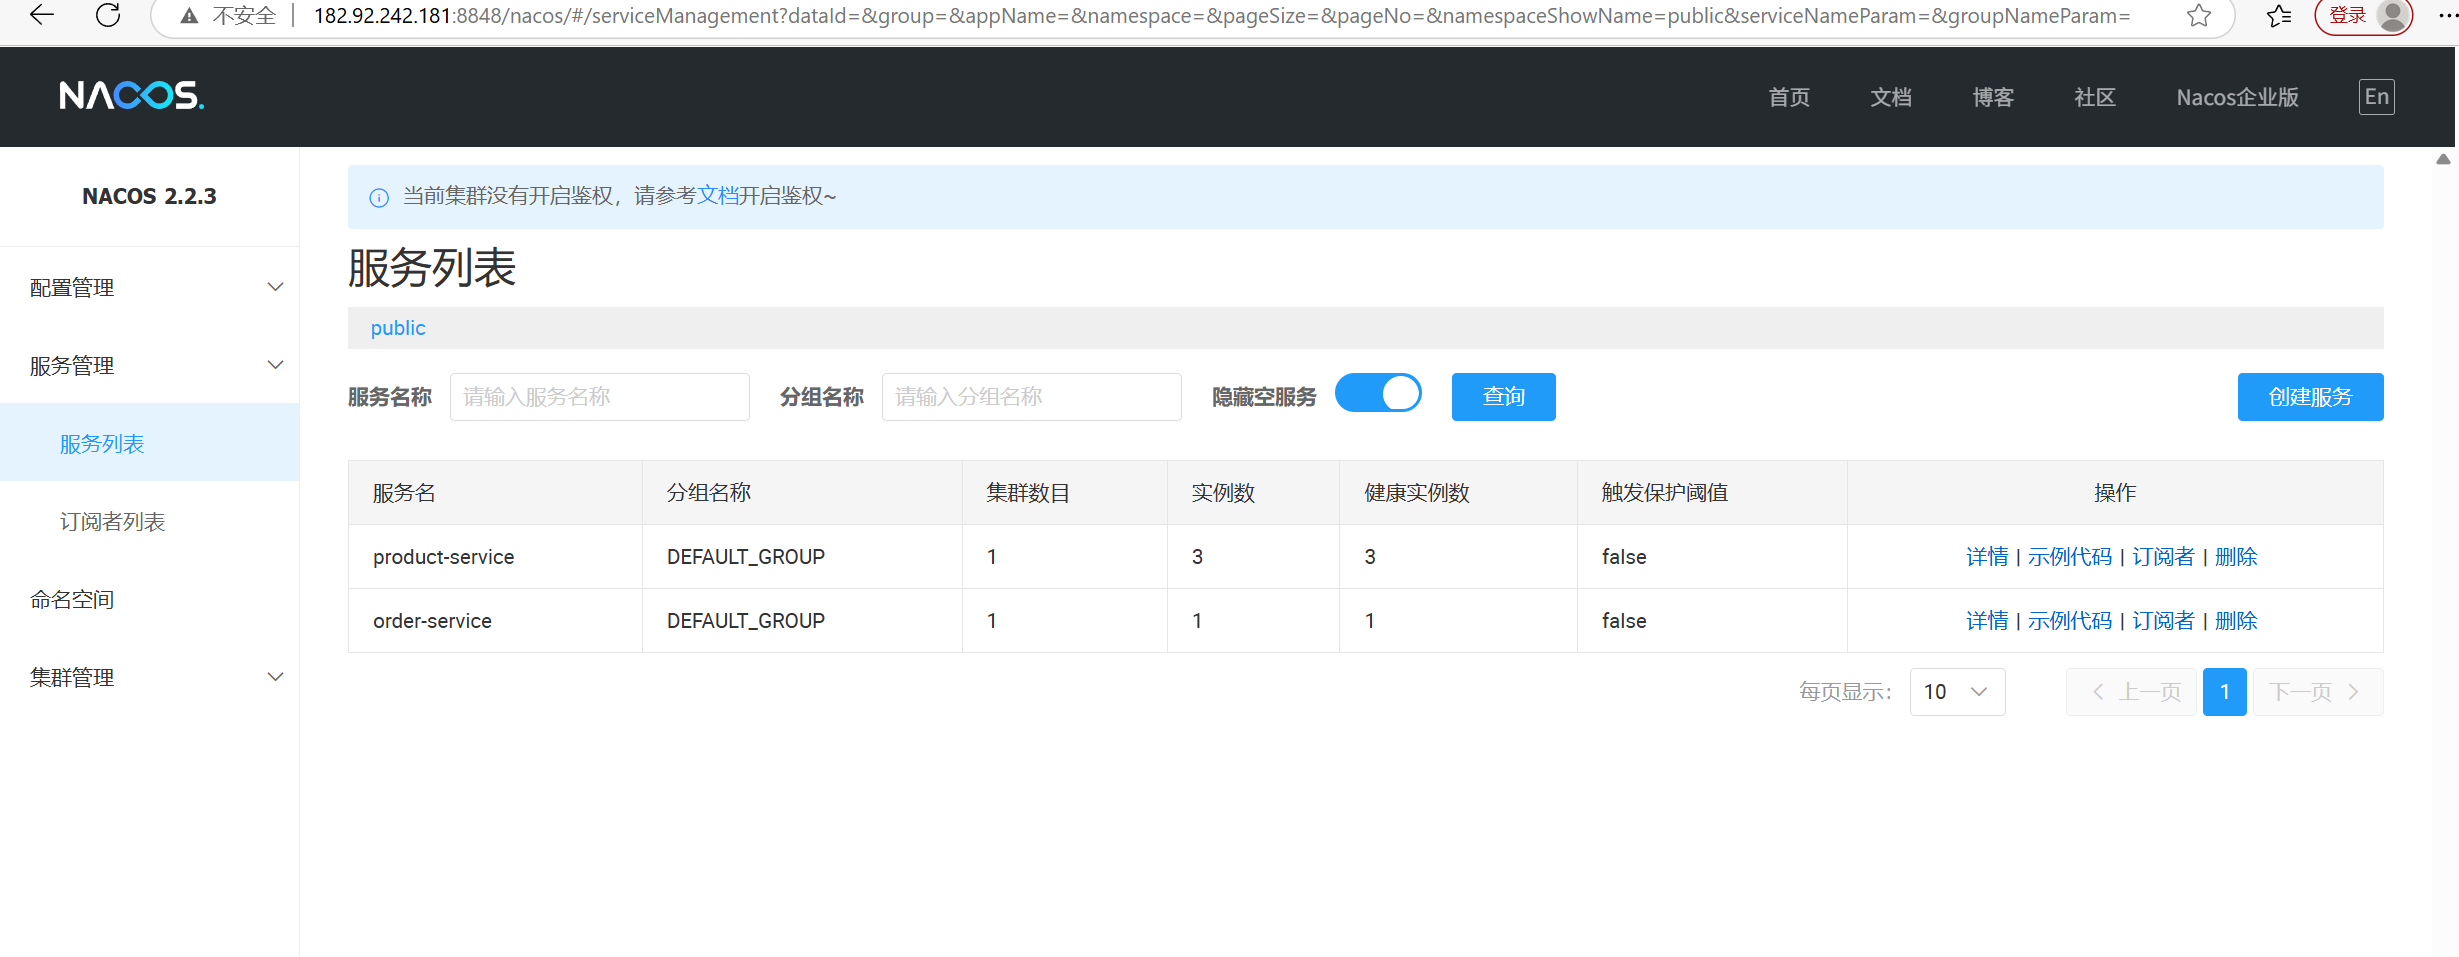Click the scrollbar up arrow
The width and height of the screenshot is (2459, 957).
click(2443, 159)
